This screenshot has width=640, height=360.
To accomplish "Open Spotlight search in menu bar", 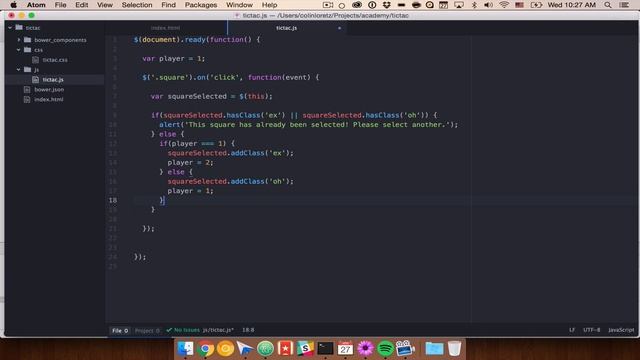I will click(608, 5).
